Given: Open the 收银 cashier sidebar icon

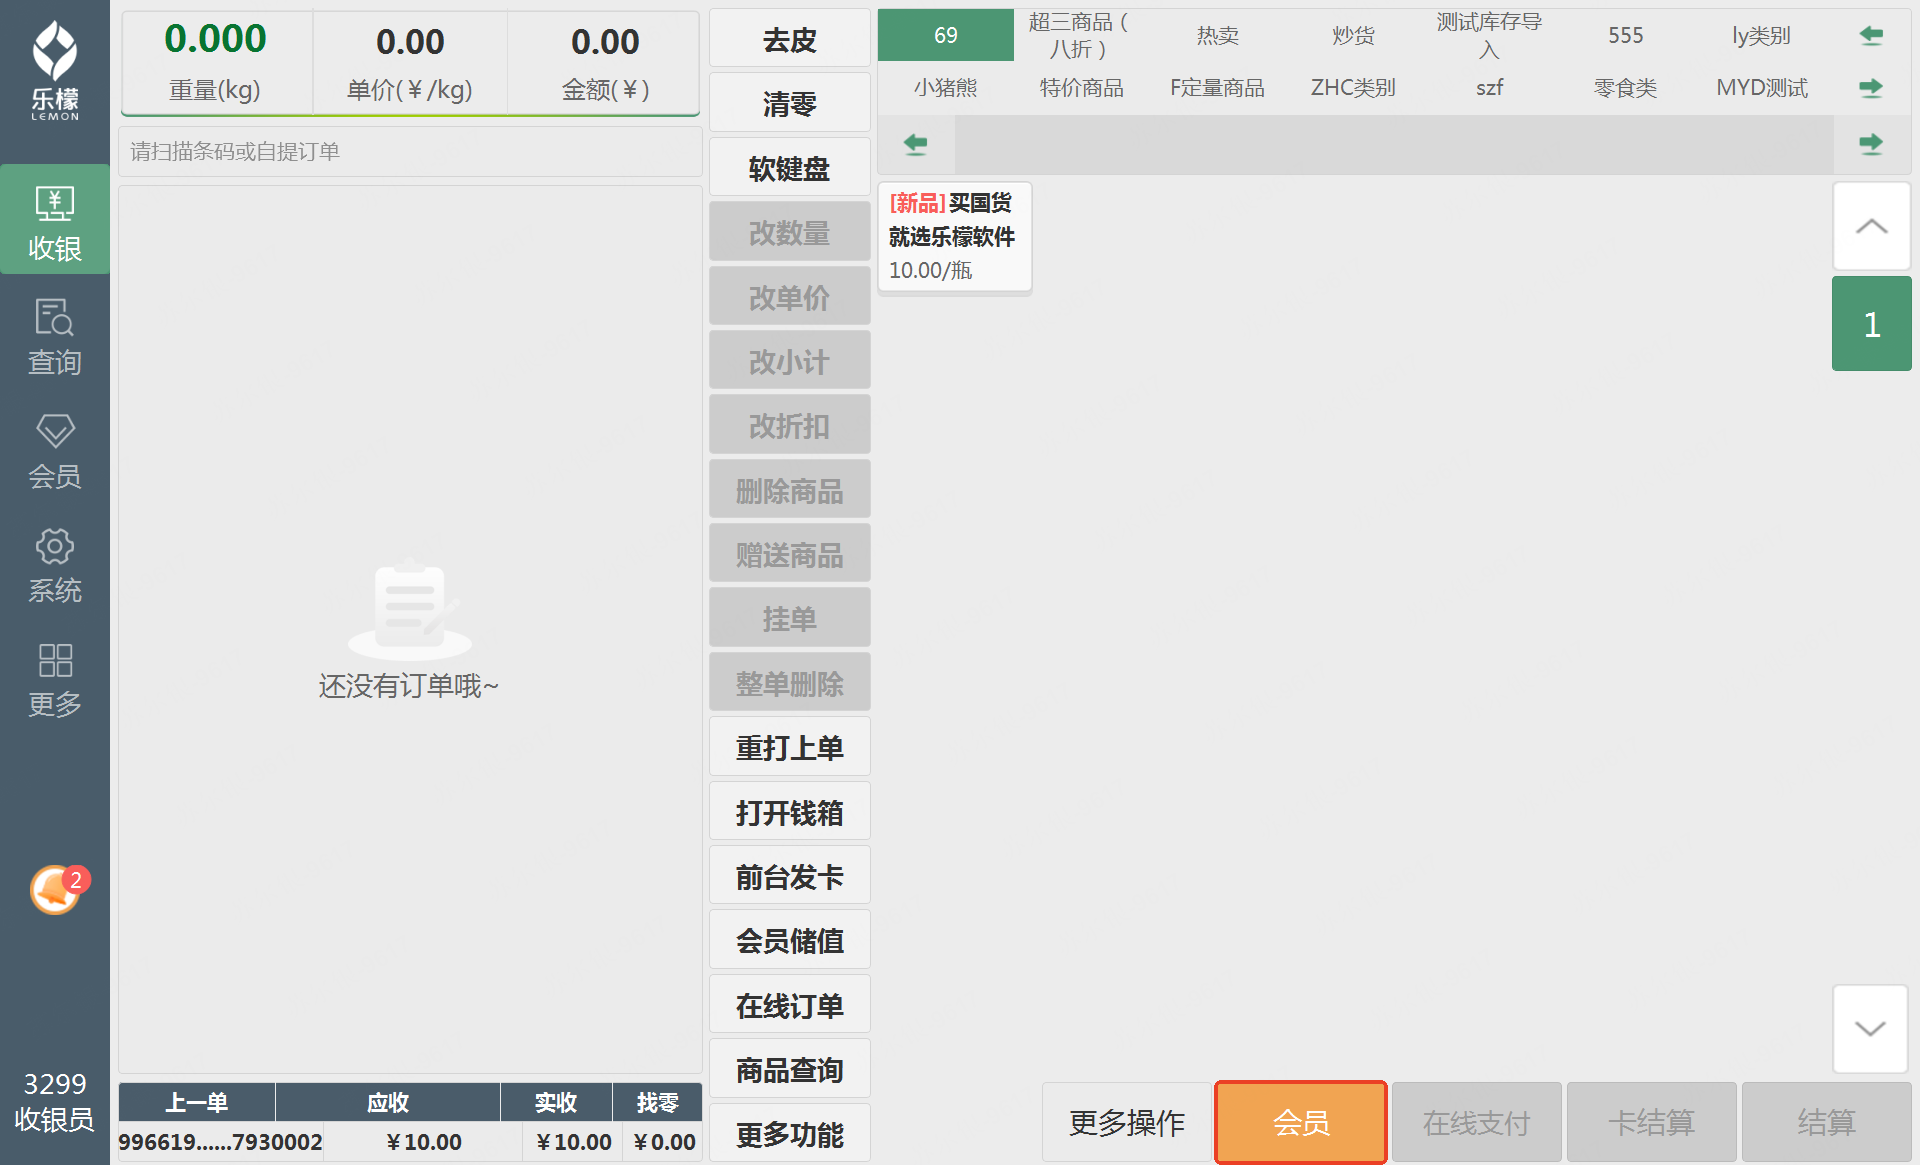Looking at the screenshot, I should pos(54,220).
